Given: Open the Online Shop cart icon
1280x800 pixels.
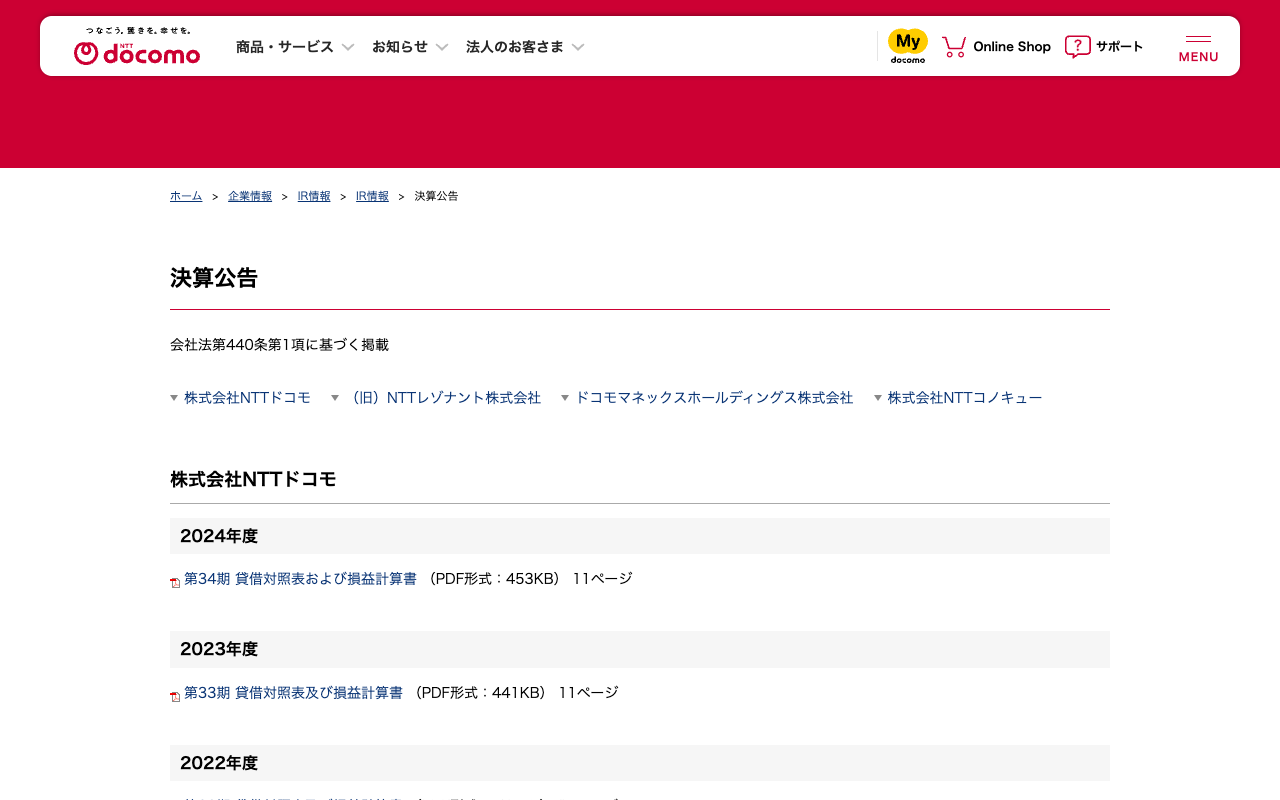Looking at the screenshot, I should pos(954,46).
